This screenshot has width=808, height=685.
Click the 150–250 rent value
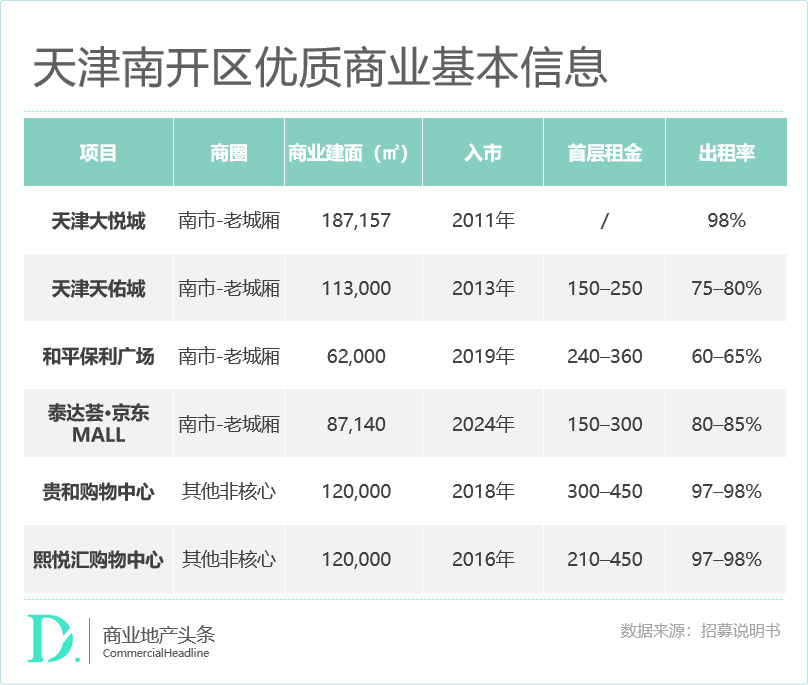[x=604, y=288]
